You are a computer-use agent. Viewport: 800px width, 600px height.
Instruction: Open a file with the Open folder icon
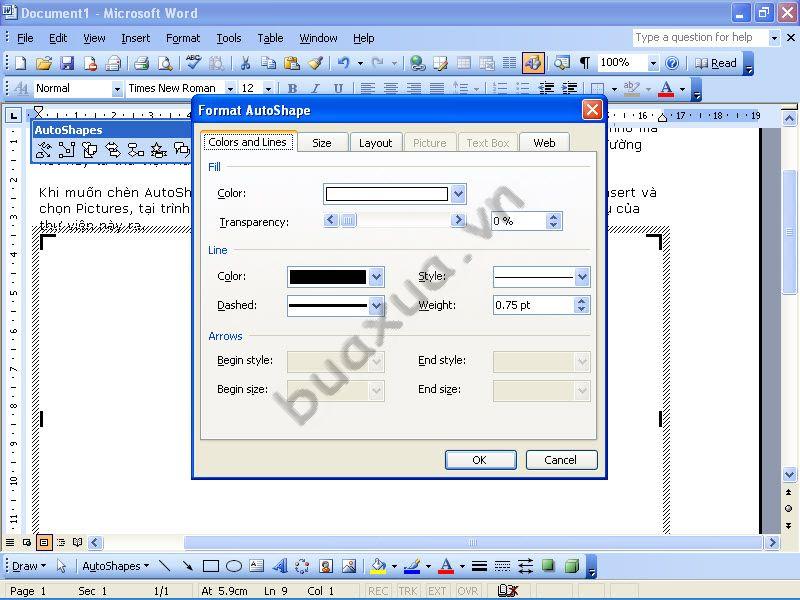pyautogui.click(x=44, y=63)
